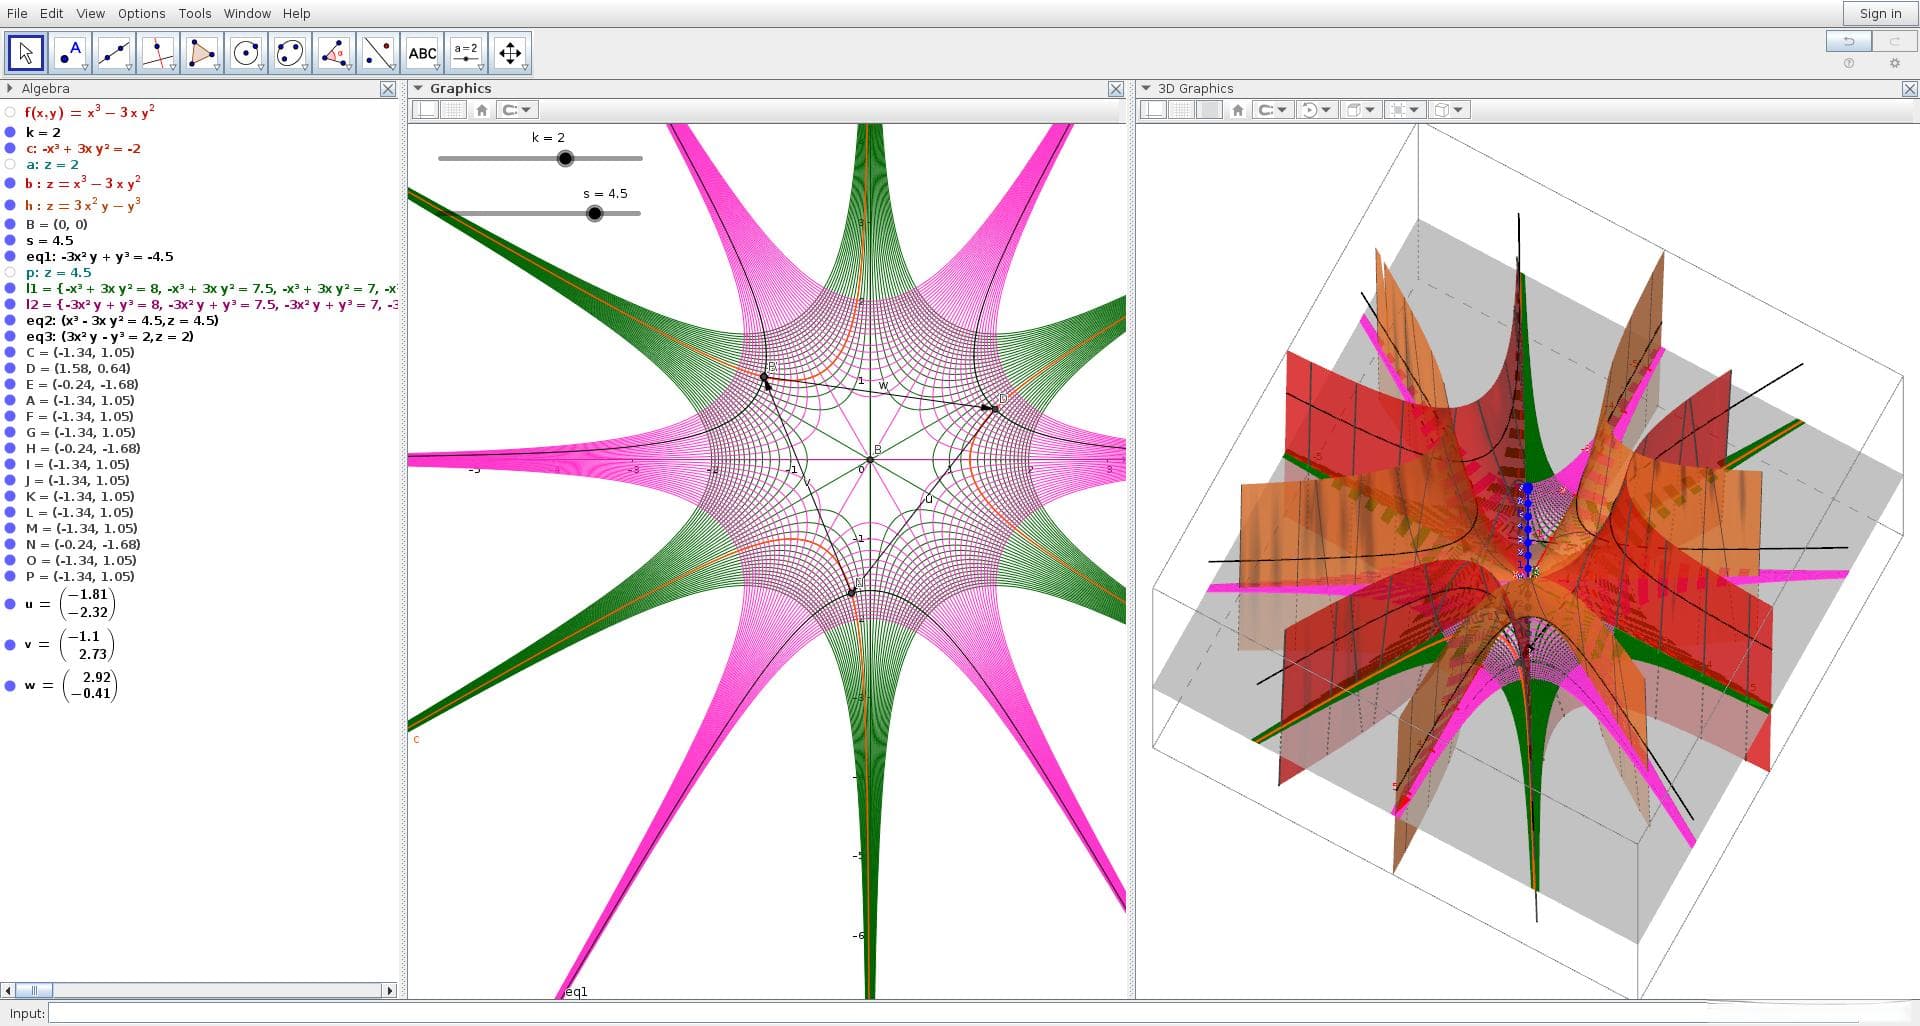Select the Ellipse conic tool

tap(290, 53)
